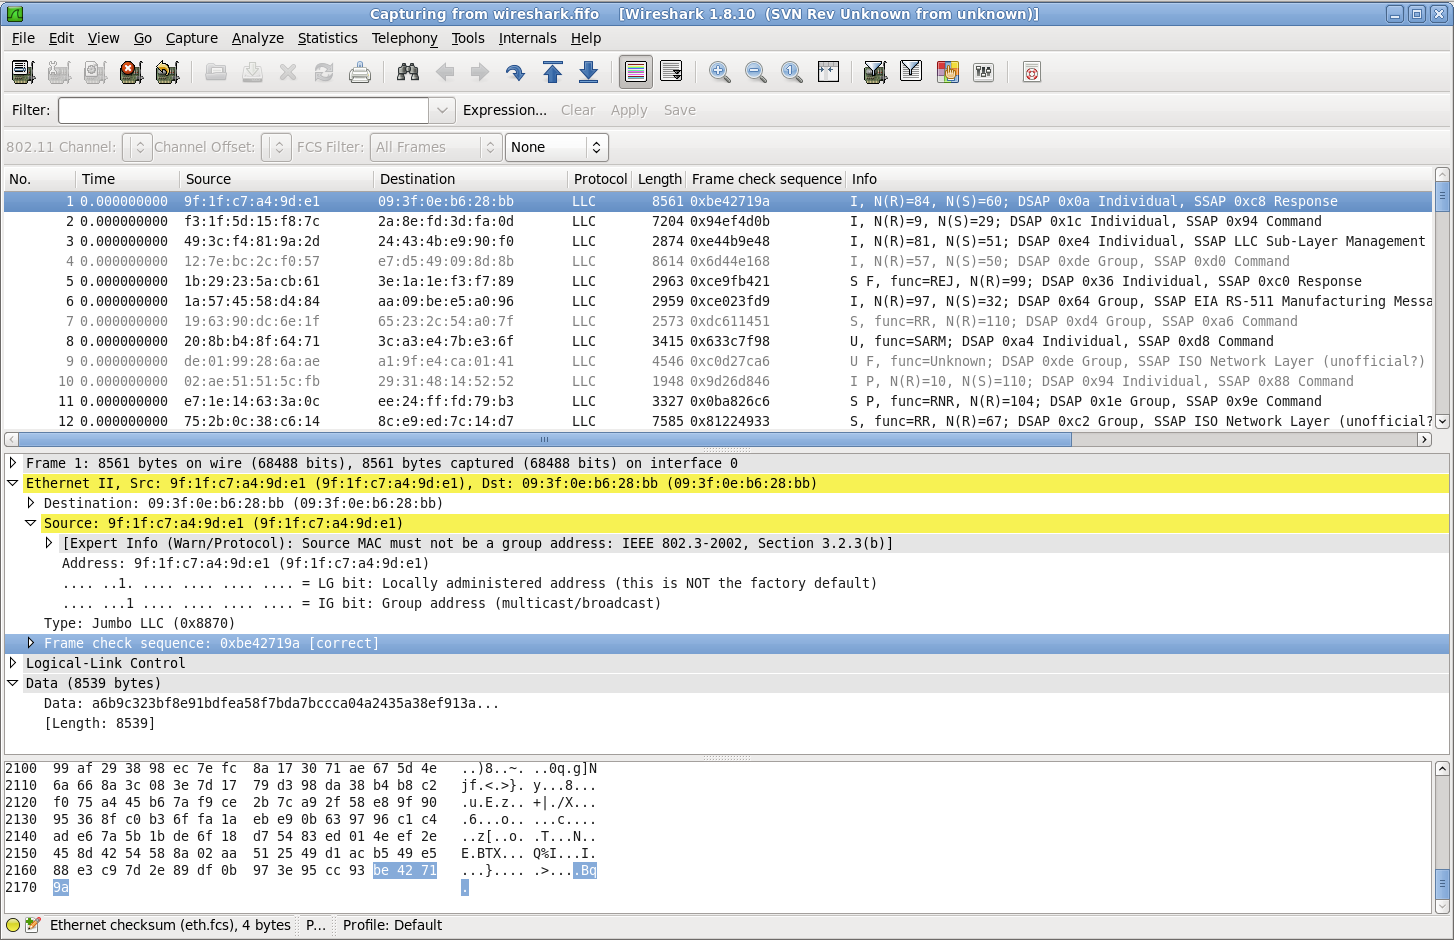Screen dimensions: 1454x940
Task: Restart the running live capture
Action: pyautogui.click(x=167, y=72)
